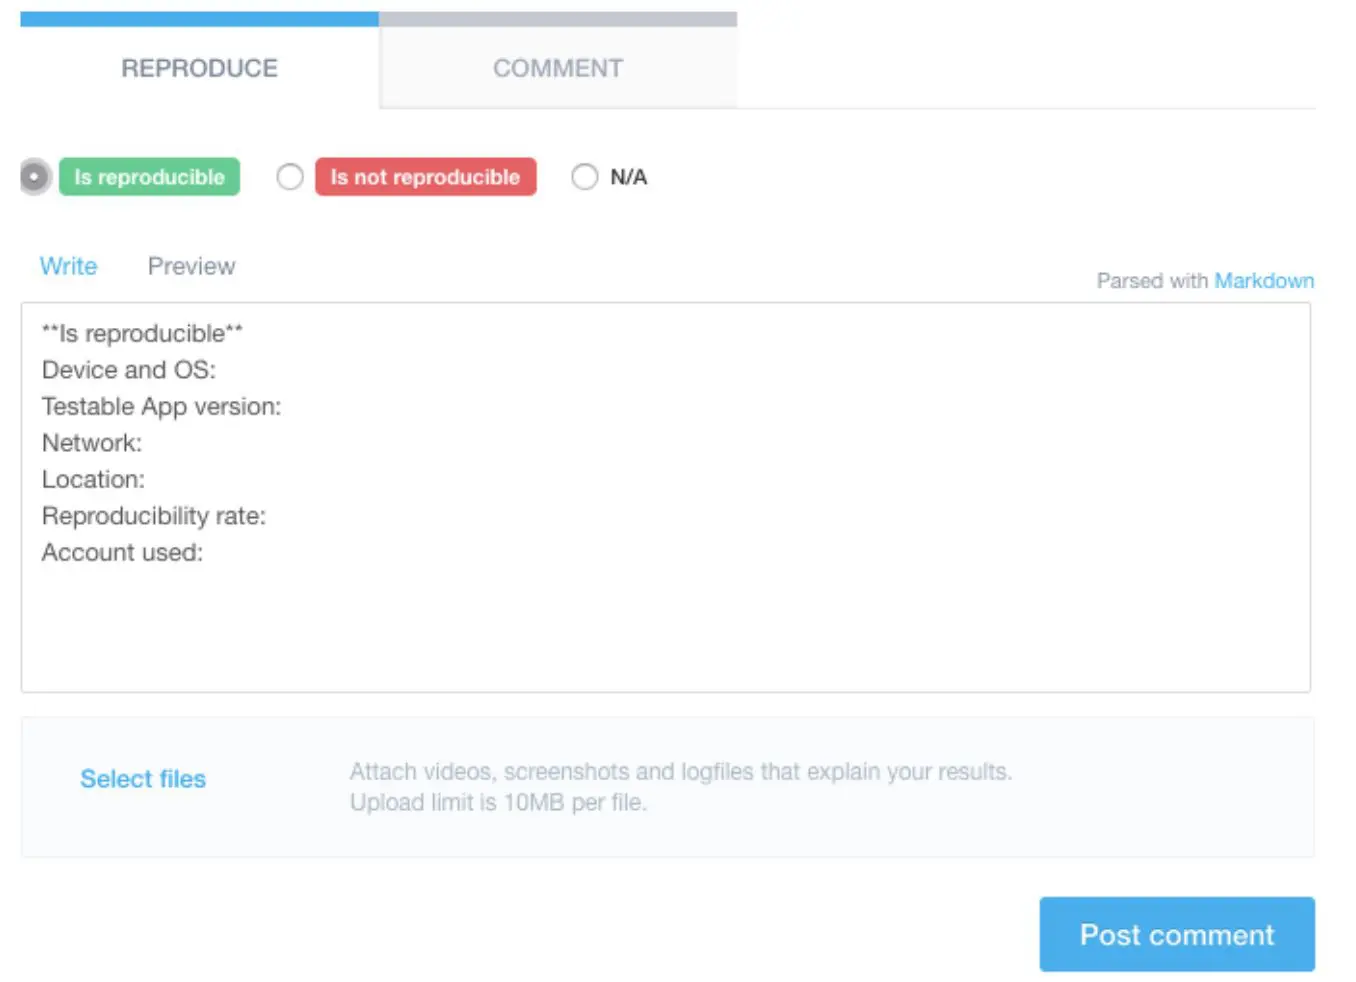The image size is (1356, 982).
Task: Place cursor on the Device and OS line
Action: click(x=130, y=369)
